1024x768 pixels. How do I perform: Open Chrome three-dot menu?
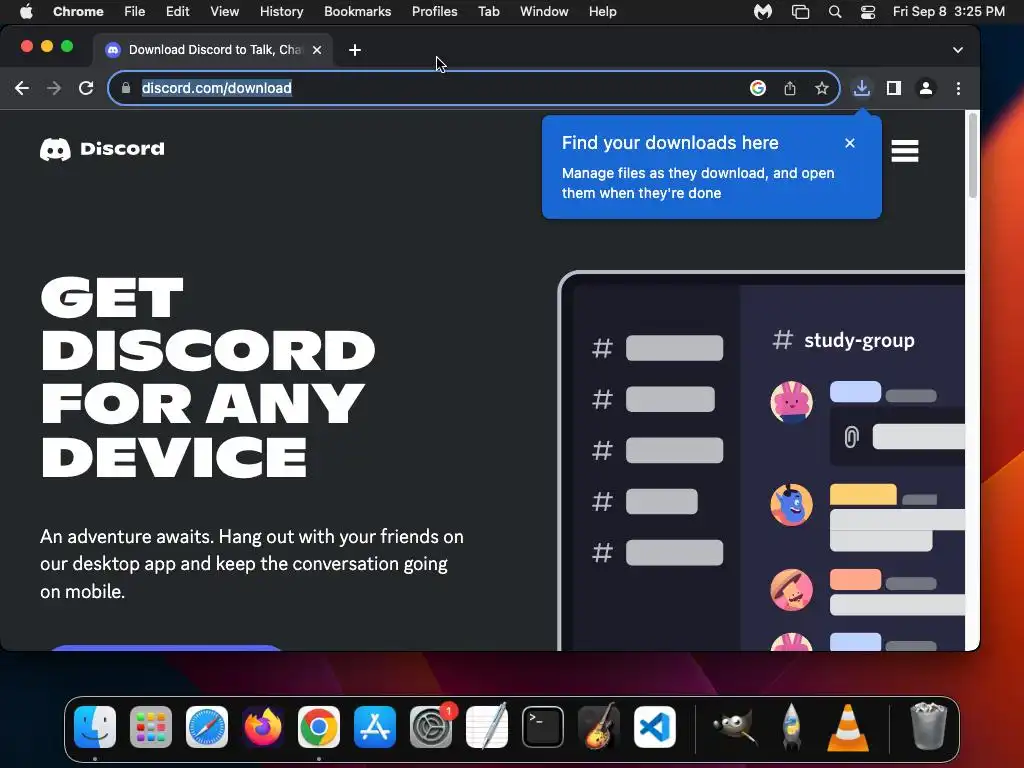[958, 88]
